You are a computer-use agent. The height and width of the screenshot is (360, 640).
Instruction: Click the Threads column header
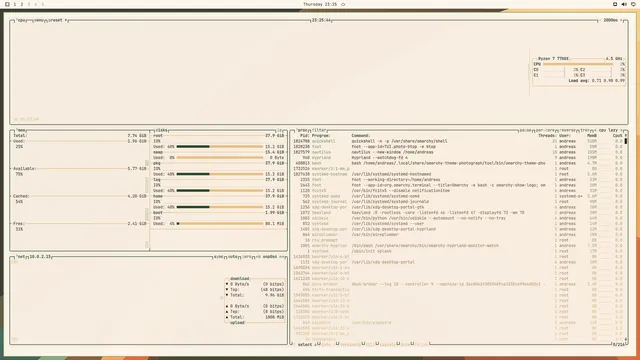[547, 136]
